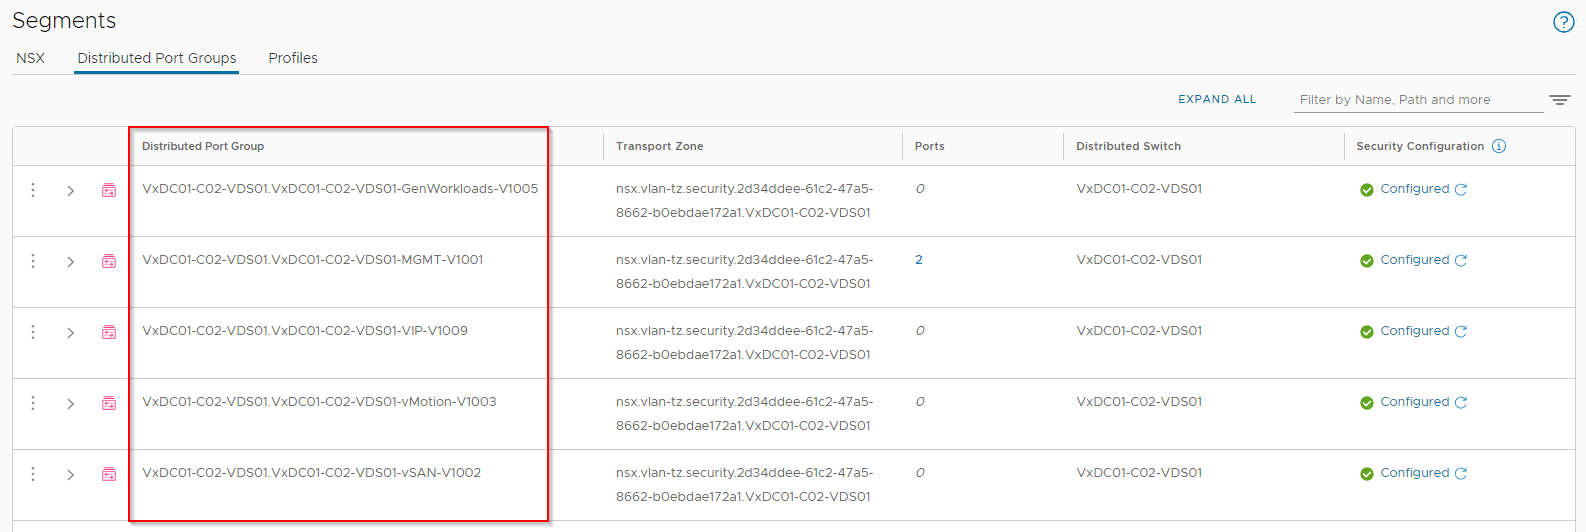Image resolution: width=1586 pixels, height=532 pixels.
Task: Click Security Configuration column header
Action: pos(1420,146)
